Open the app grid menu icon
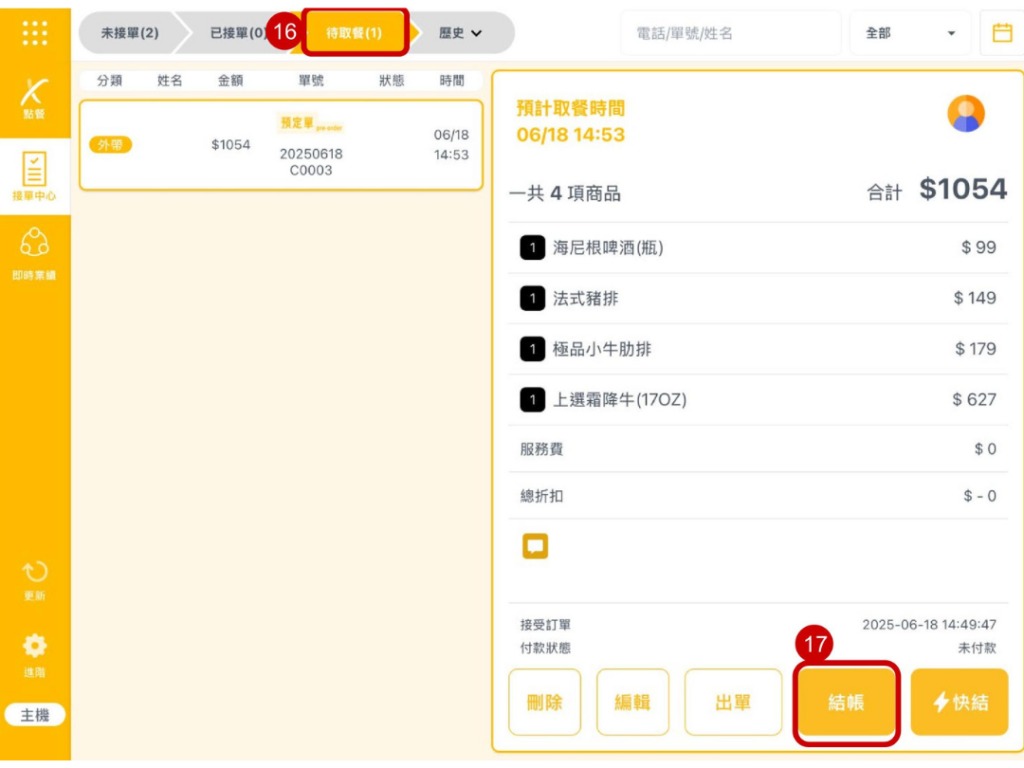This screenshot has width=1024, height=768. (x=34, y=33)
